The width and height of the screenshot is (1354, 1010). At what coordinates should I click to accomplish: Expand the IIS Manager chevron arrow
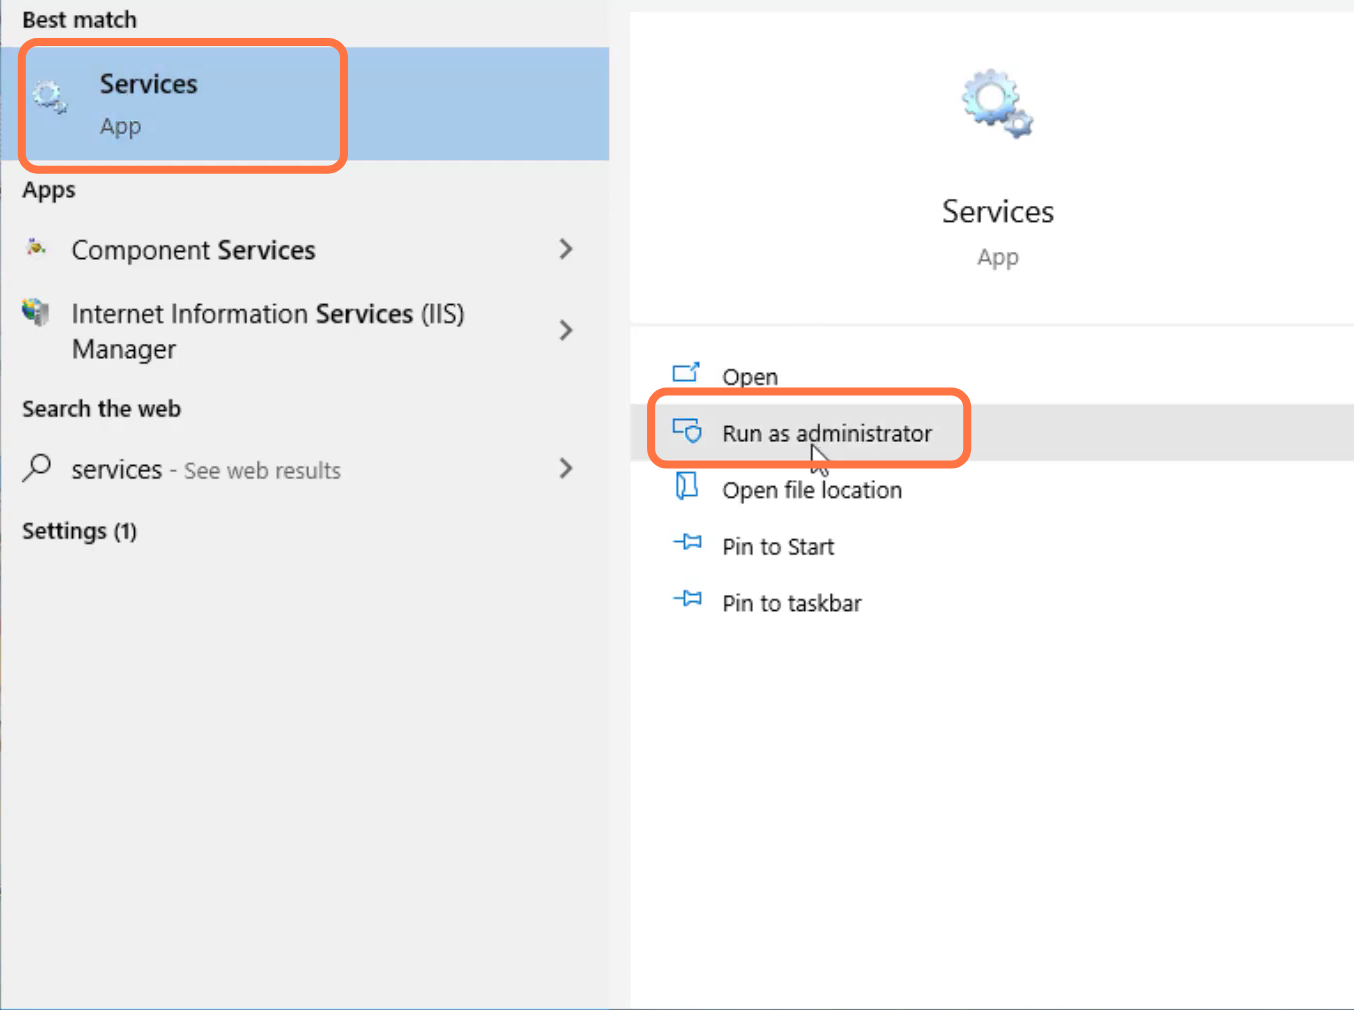(x=566, y=330)
